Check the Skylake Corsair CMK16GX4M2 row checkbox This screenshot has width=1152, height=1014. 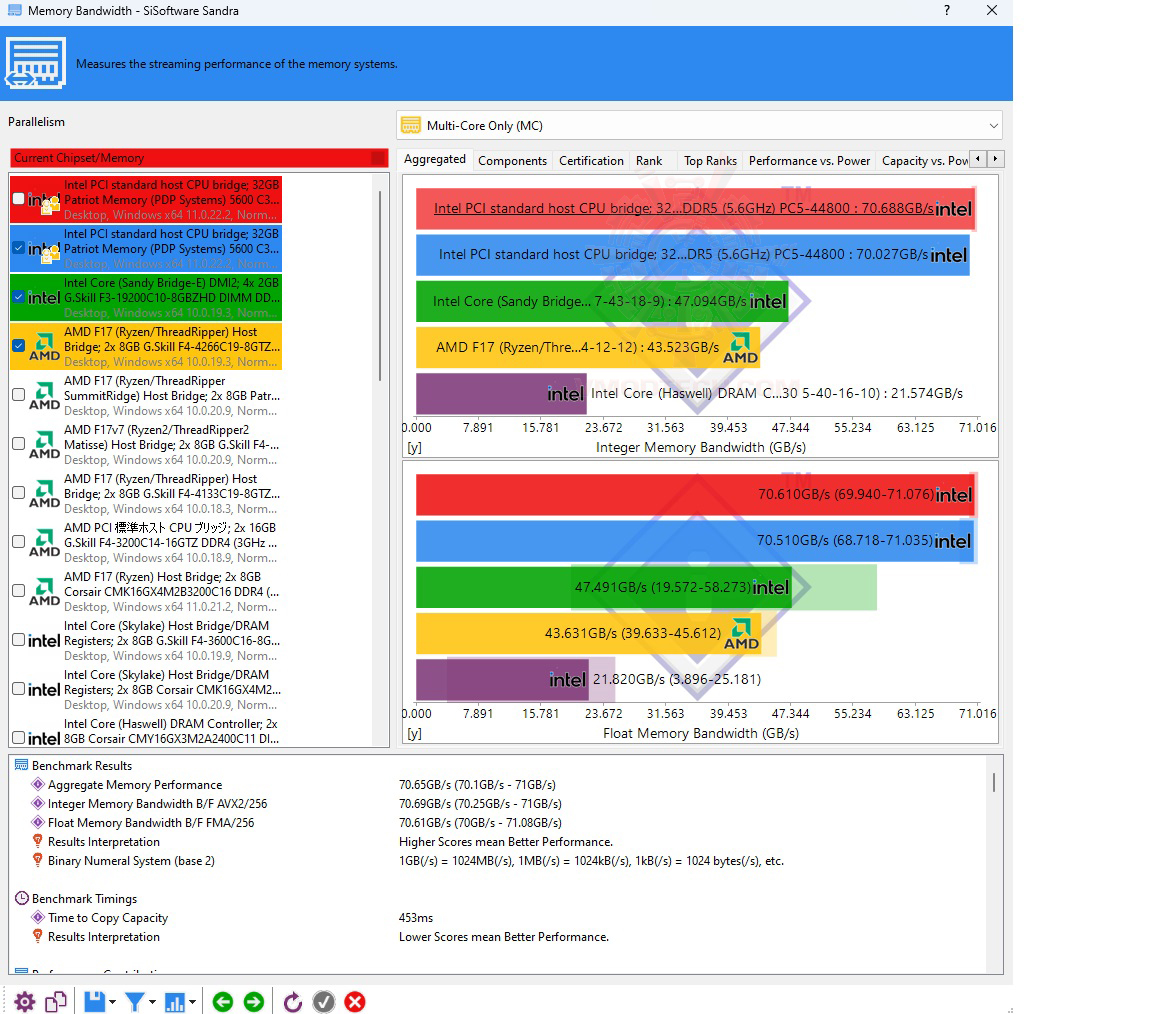click(19, 689)
